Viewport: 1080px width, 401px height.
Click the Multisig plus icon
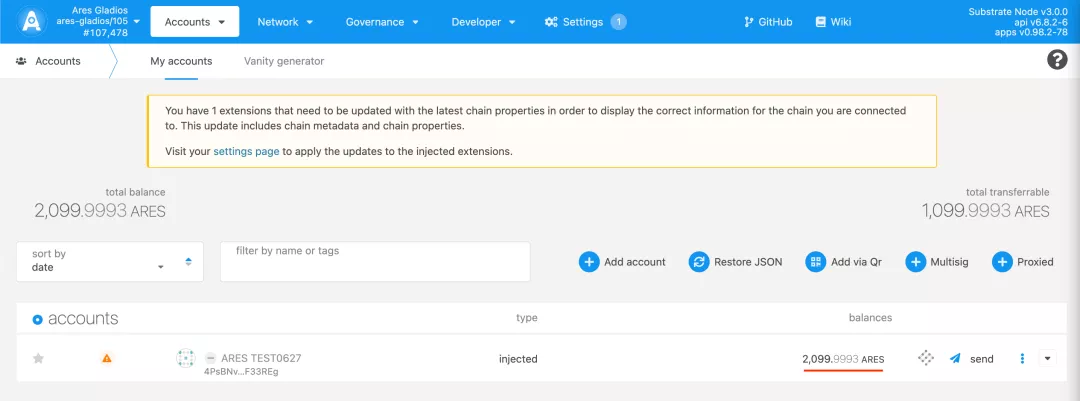(x=915, y=262)
